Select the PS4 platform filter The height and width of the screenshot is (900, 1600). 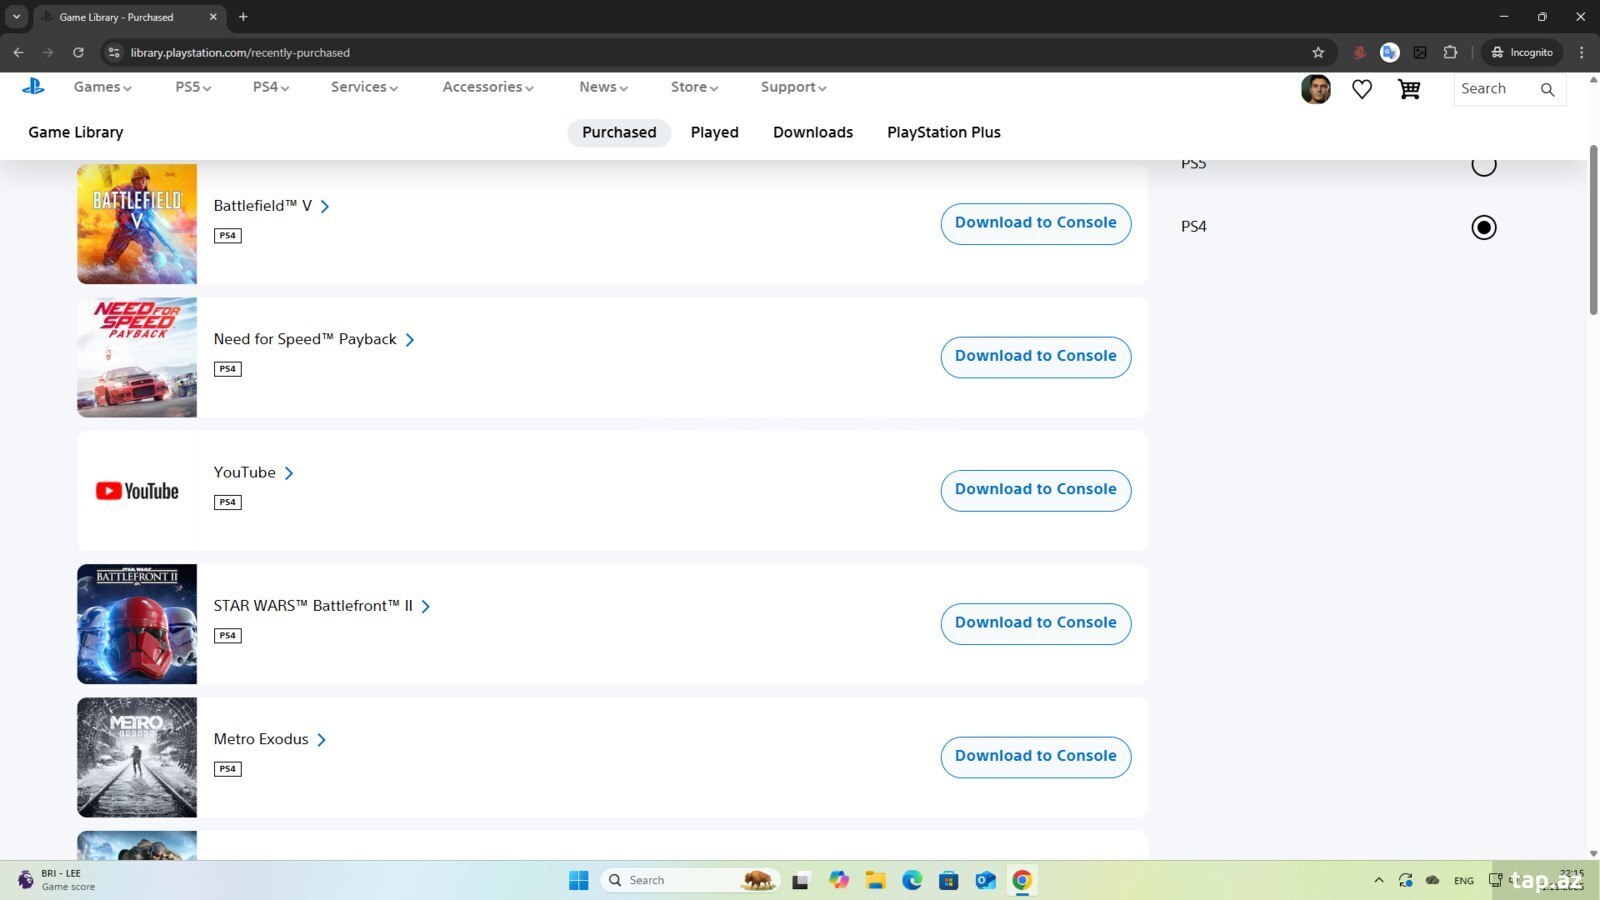click(1484, 227)
